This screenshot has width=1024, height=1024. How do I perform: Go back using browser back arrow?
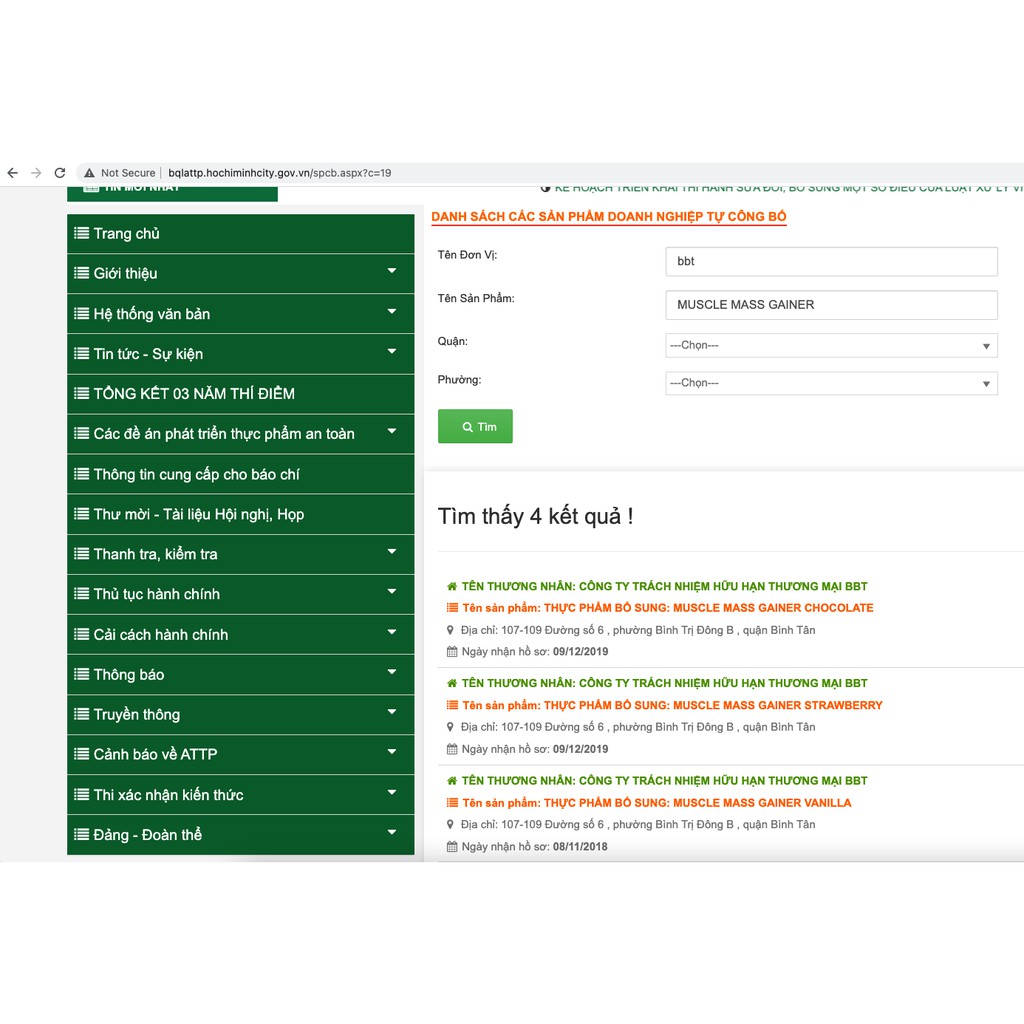pos(12,173)
